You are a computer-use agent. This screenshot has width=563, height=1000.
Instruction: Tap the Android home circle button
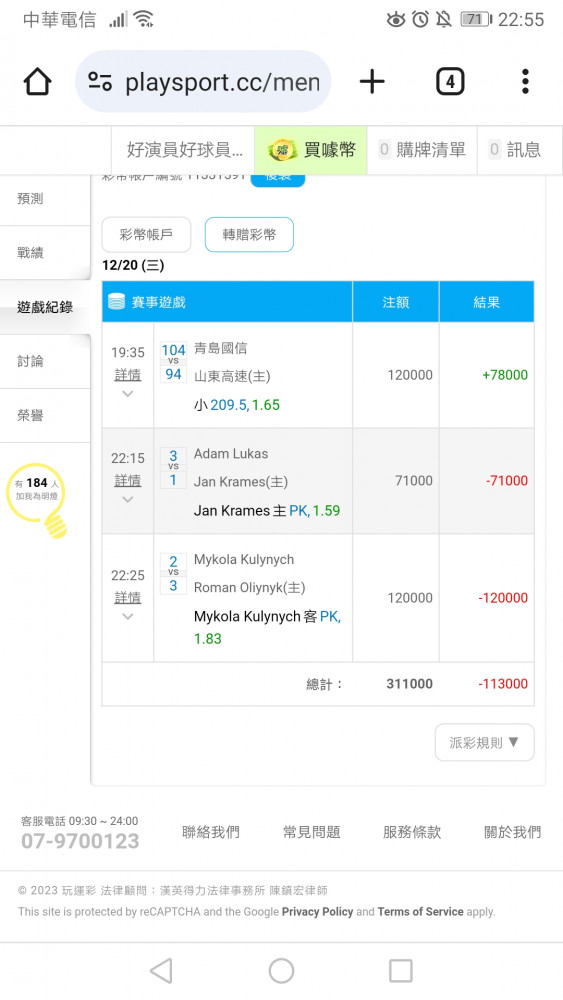coord(281,971)
